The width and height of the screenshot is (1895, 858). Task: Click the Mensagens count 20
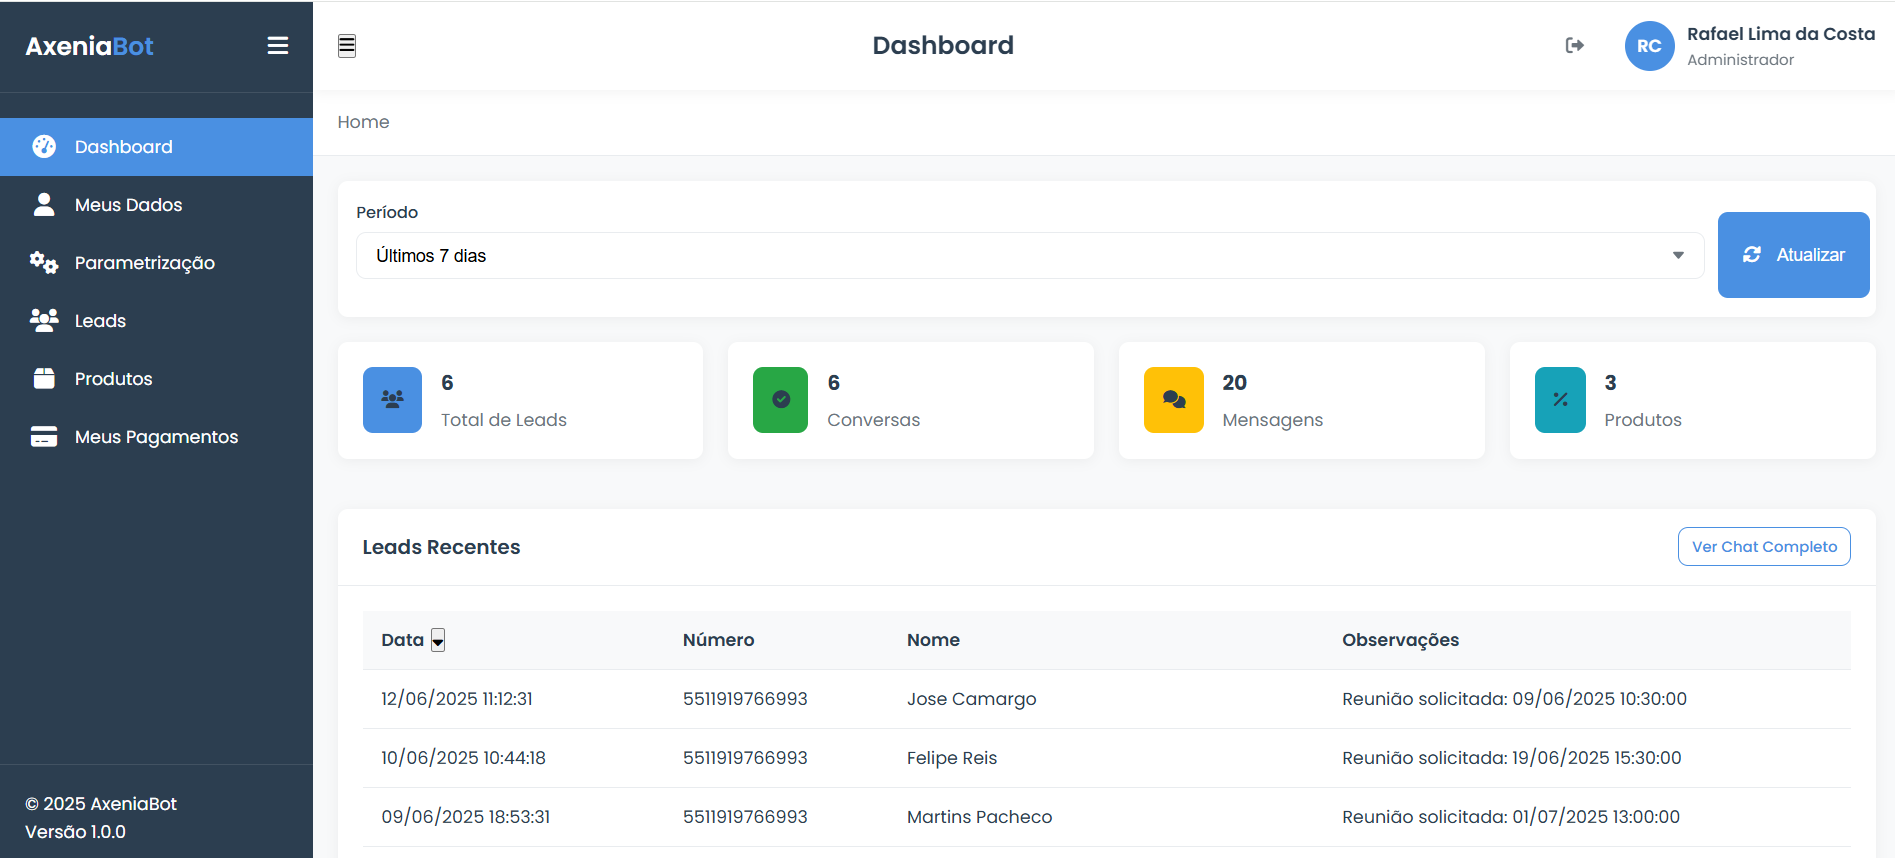click(1234, 383)
